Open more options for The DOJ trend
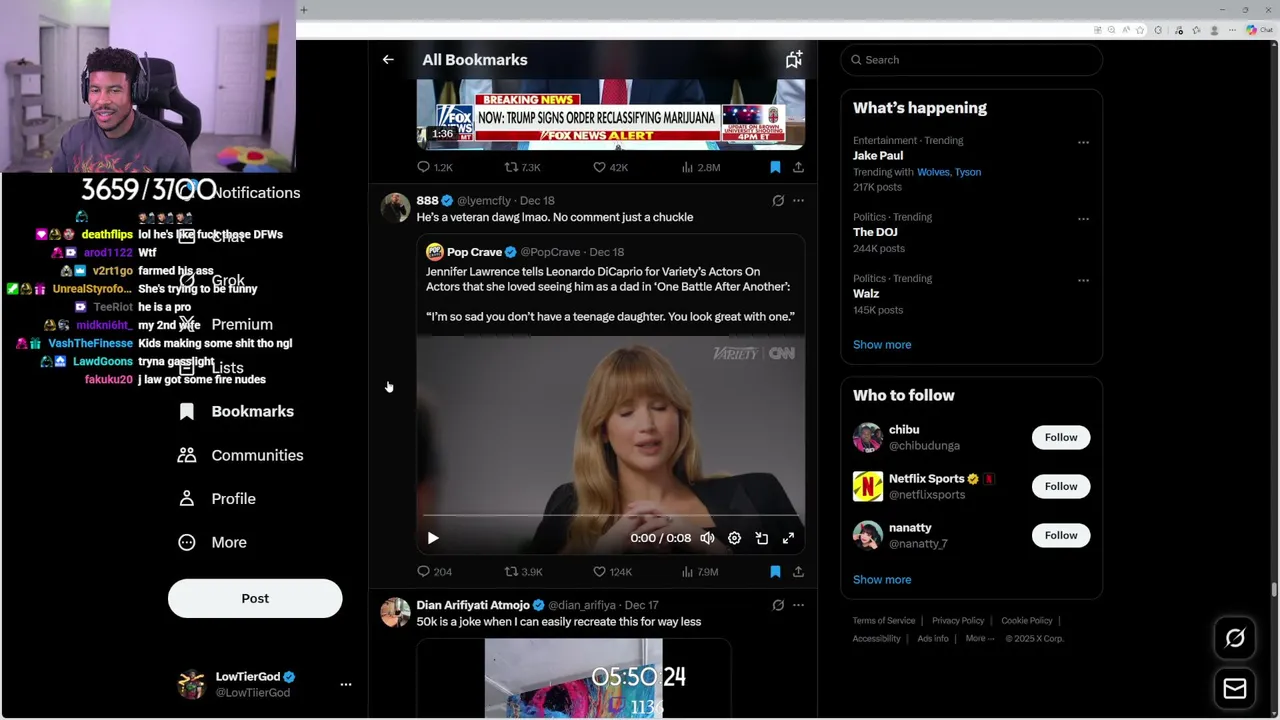 [1083, 218]
